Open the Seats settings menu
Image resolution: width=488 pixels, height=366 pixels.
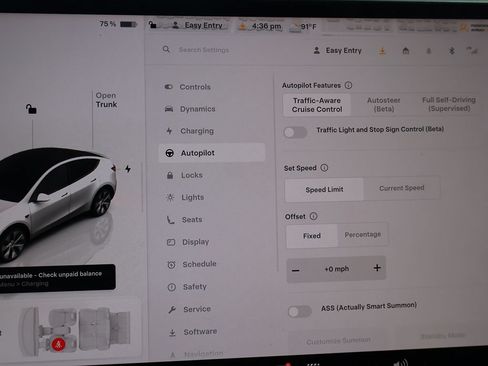pyautogui.click(x=192, y=220)
